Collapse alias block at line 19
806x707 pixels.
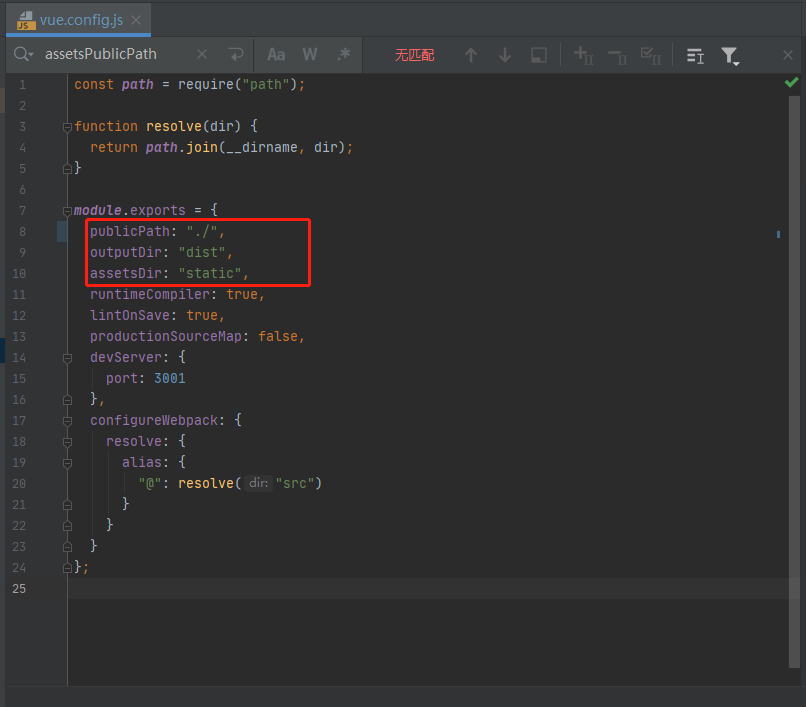(x=67, y=463)
